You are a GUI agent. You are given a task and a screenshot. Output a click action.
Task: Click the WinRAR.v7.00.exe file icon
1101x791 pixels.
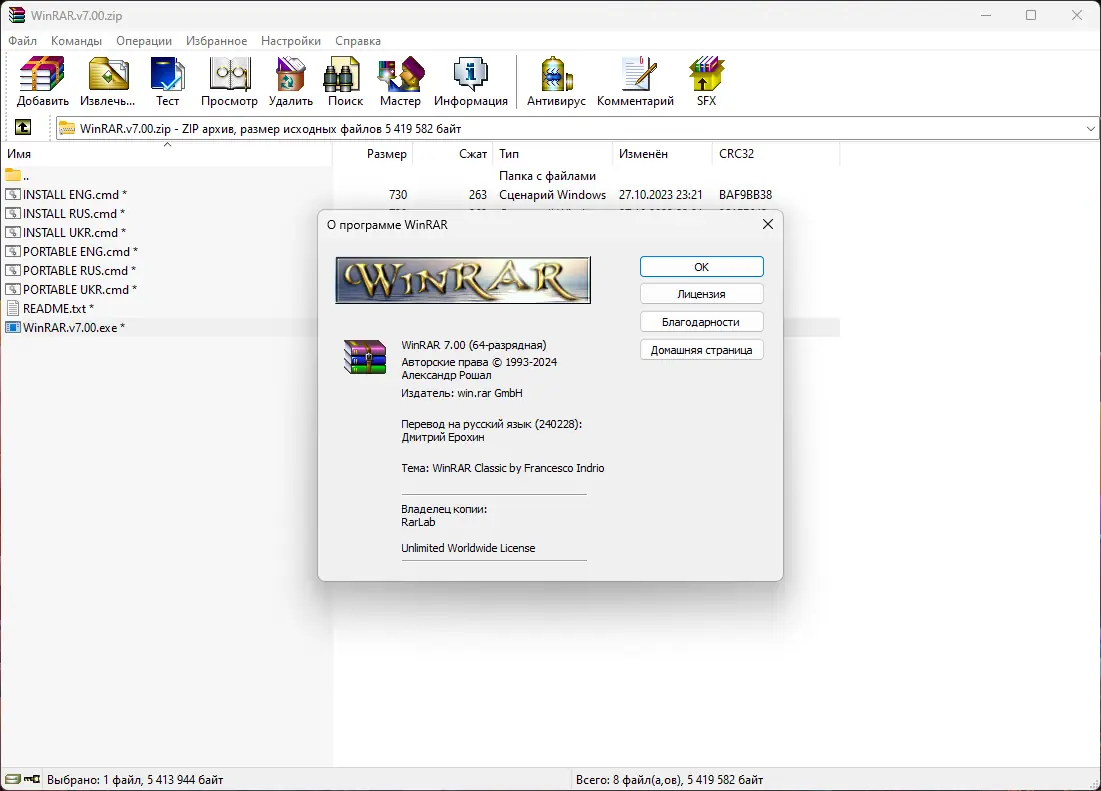[13, 327]
